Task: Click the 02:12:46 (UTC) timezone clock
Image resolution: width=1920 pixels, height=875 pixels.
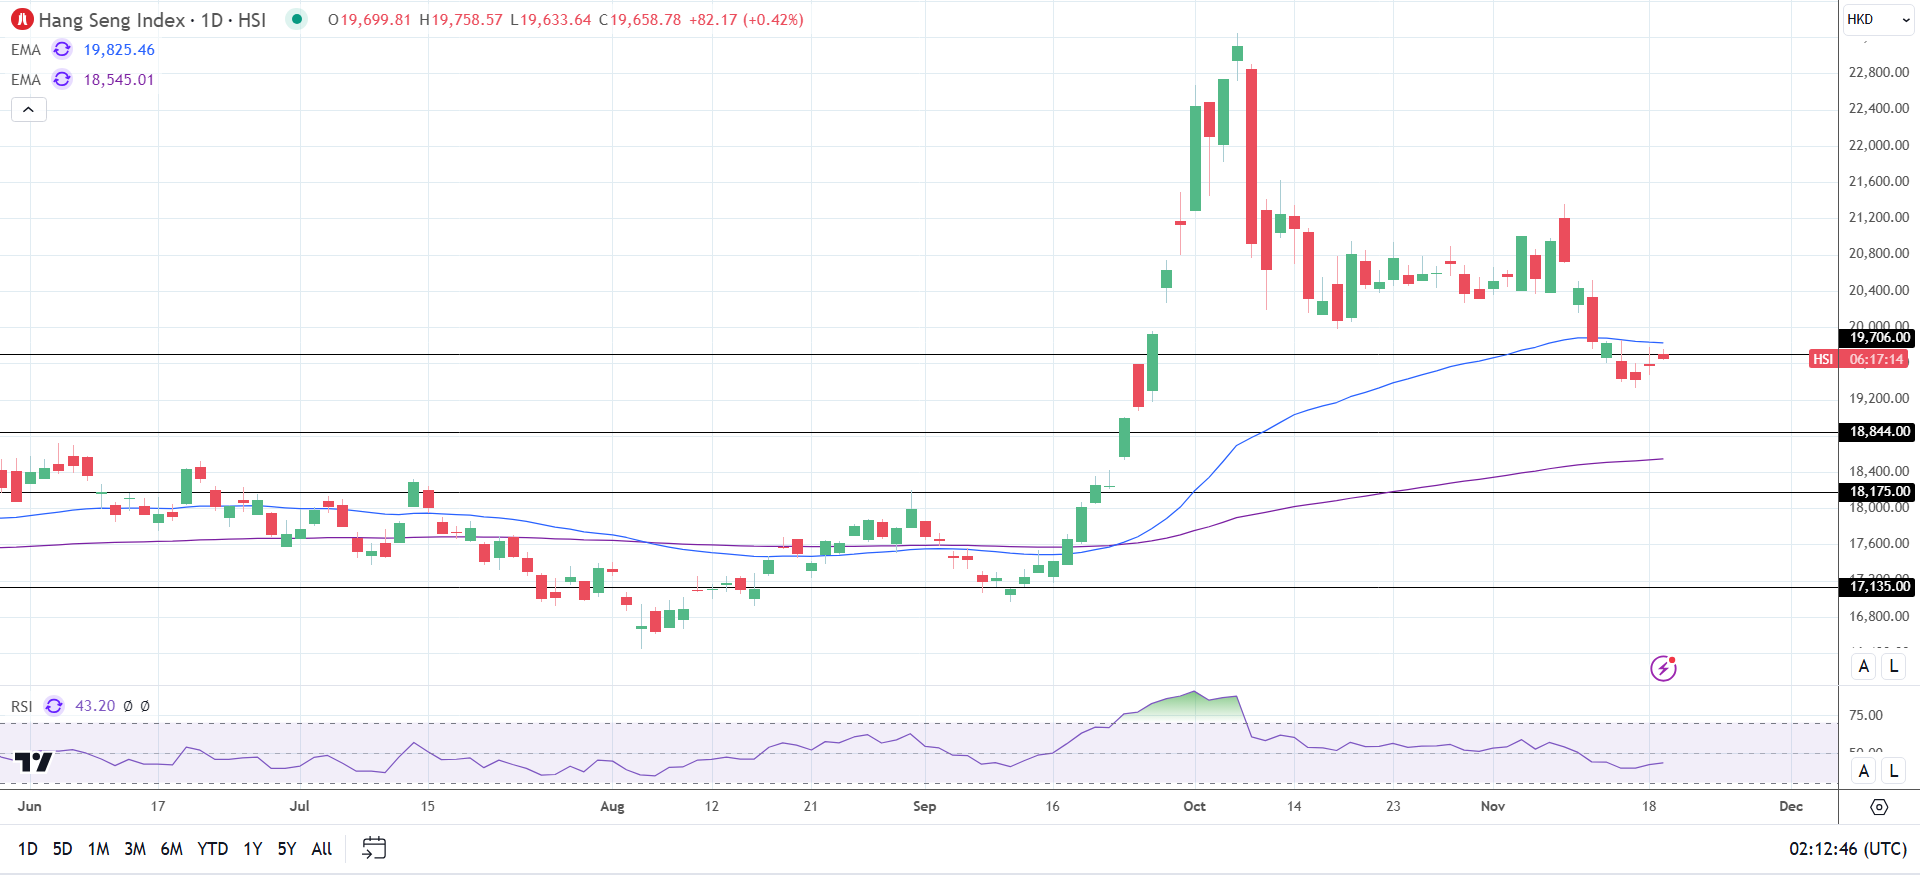Action: [1848, 849]
